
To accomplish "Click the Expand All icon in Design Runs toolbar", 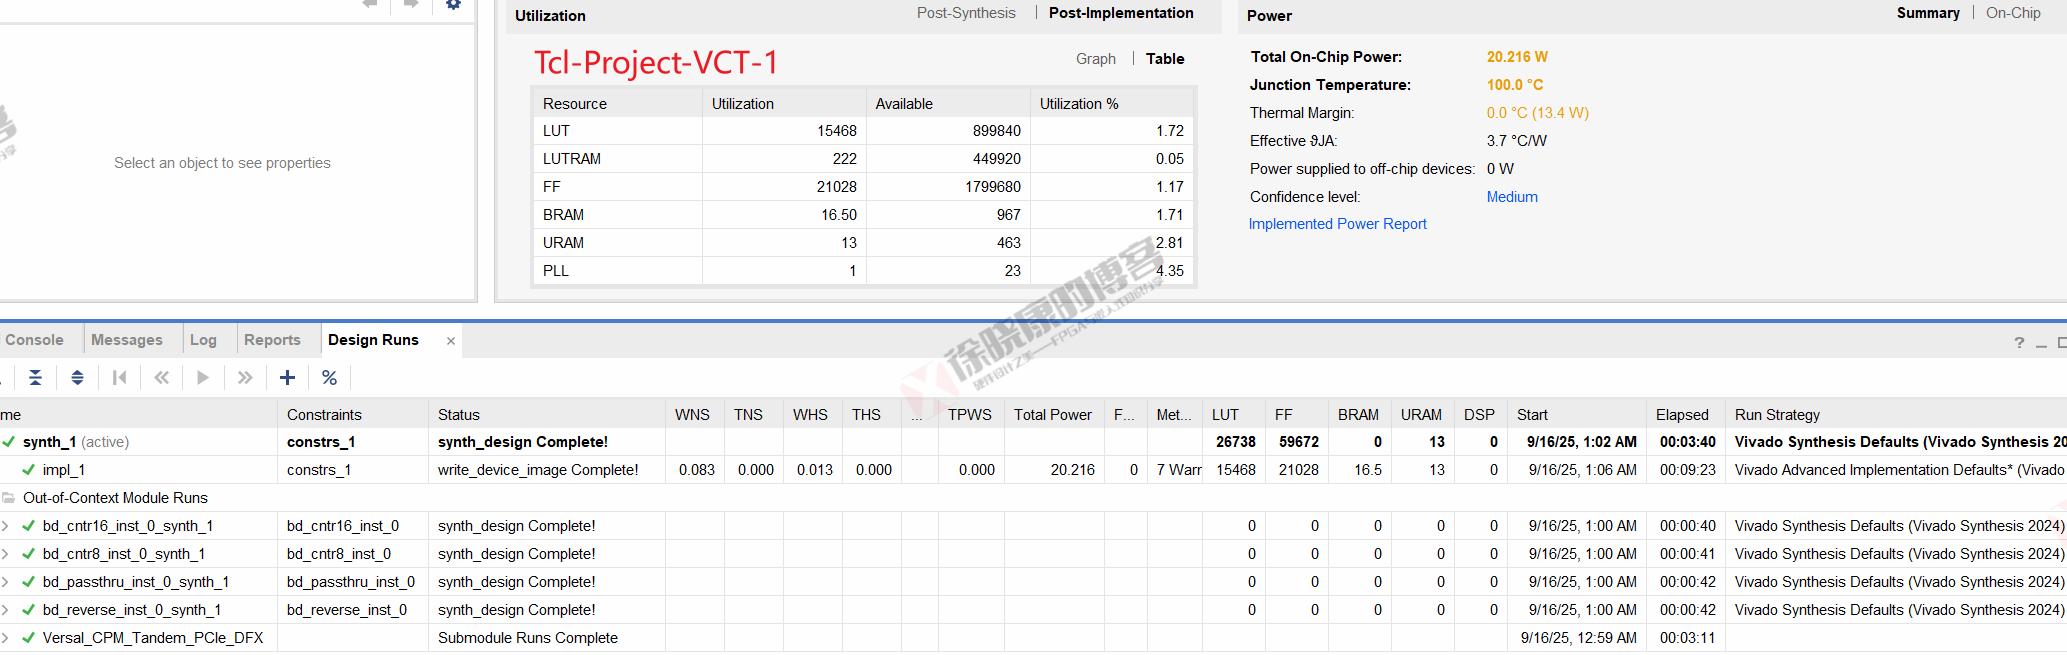I will point(77,377).
